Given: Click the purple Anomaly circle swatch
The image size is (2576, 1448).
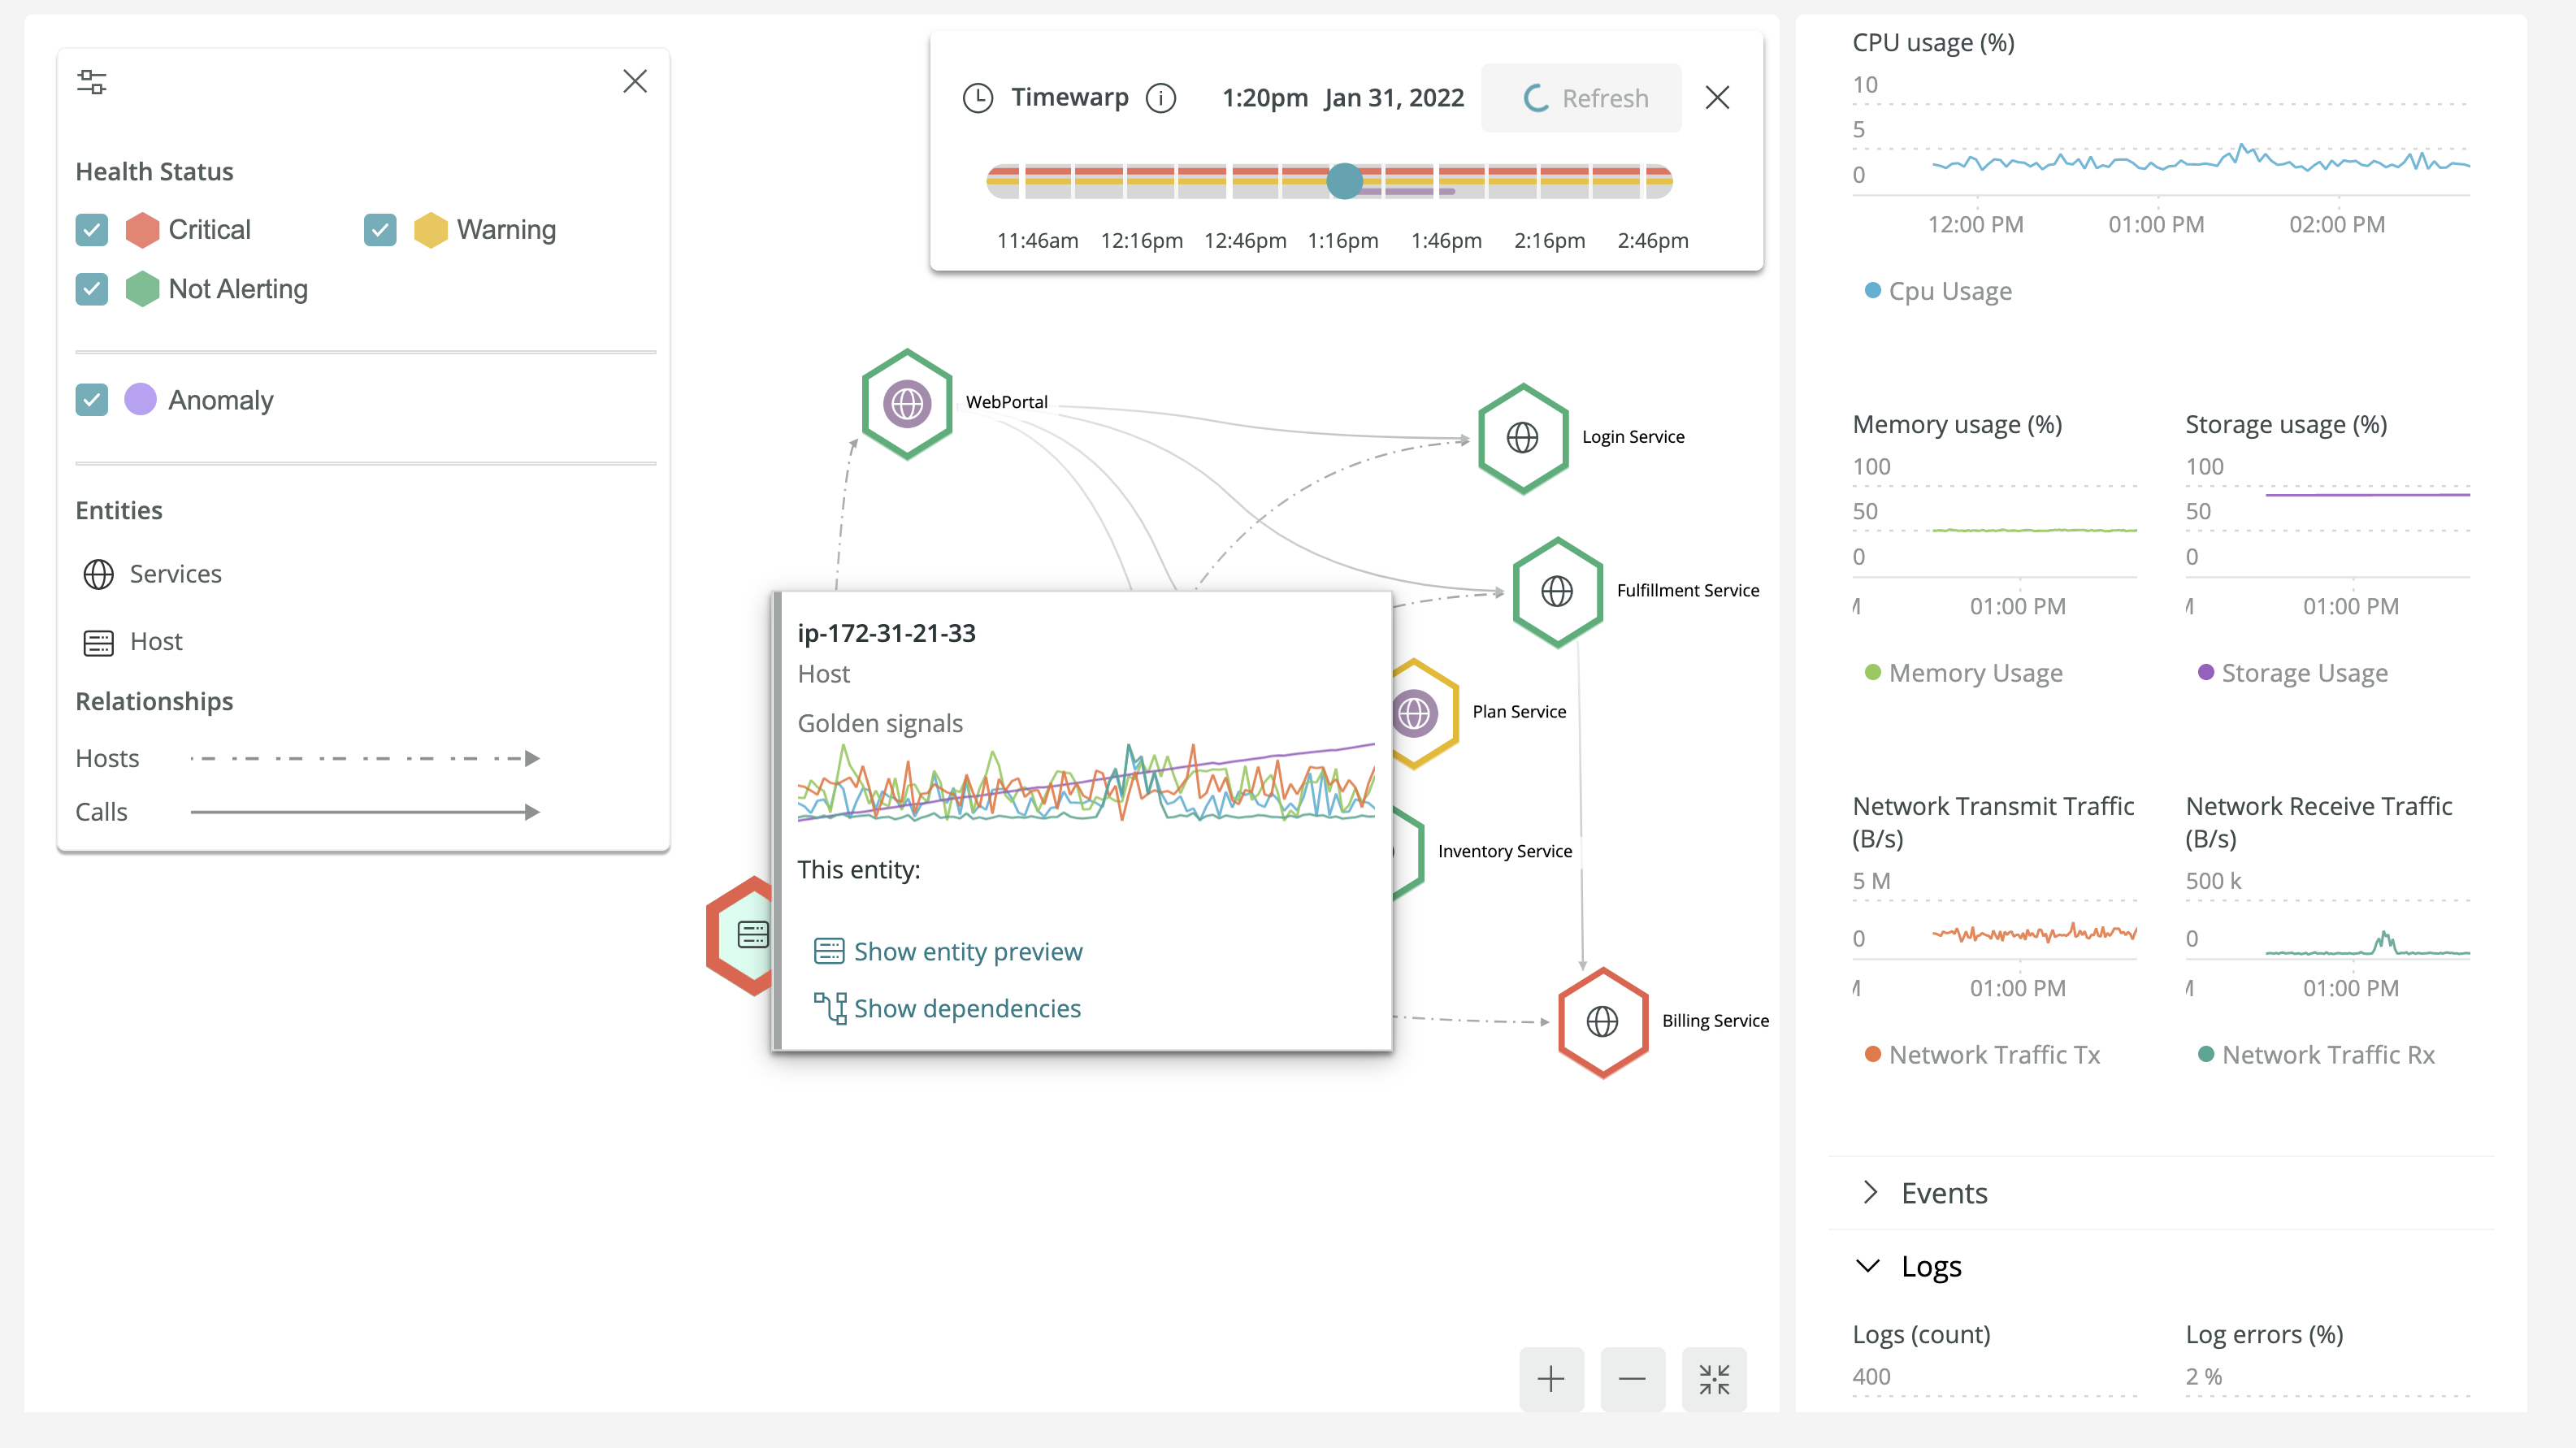Looking at the screenshot, I should click(141, 400).
